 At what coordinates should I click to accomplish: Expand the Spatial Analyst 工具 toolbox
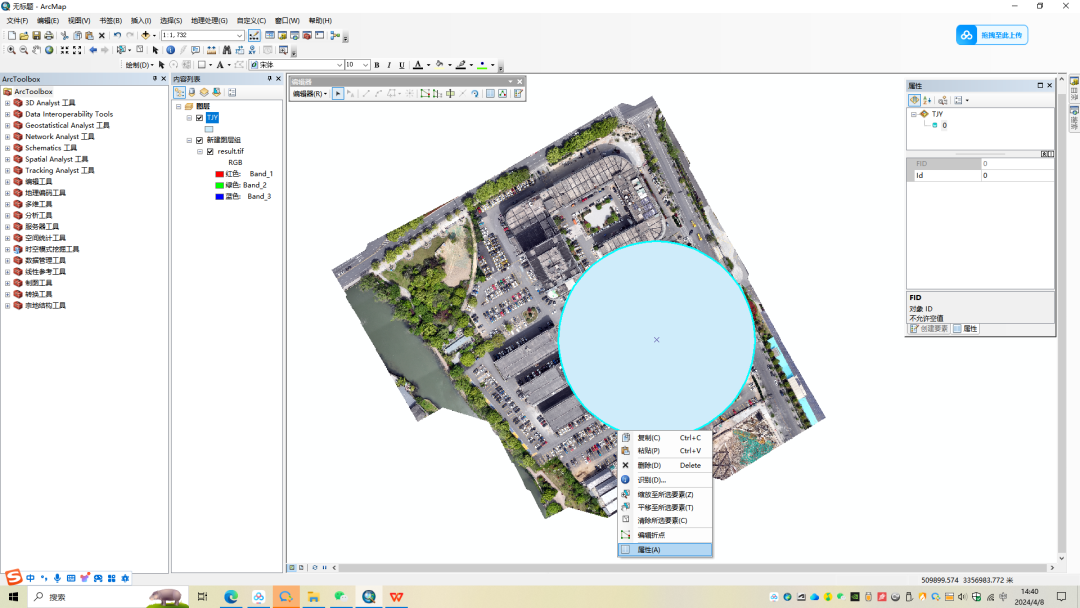tap(8, 160)
